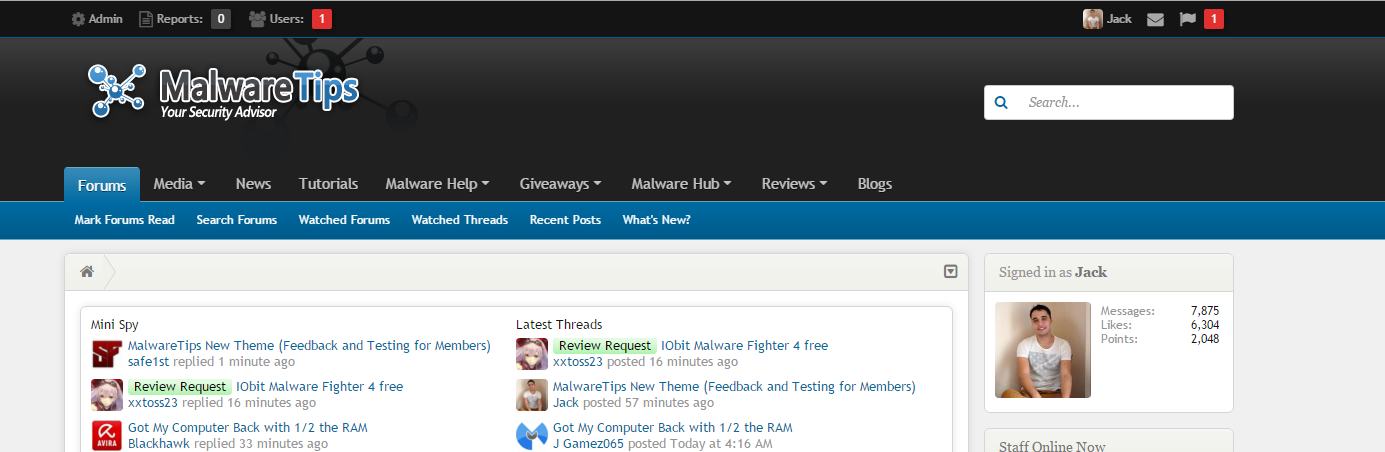
Task: Go to forum home via breadcrumb house icon
Action: pyautogui.click(x=87, y=272)
